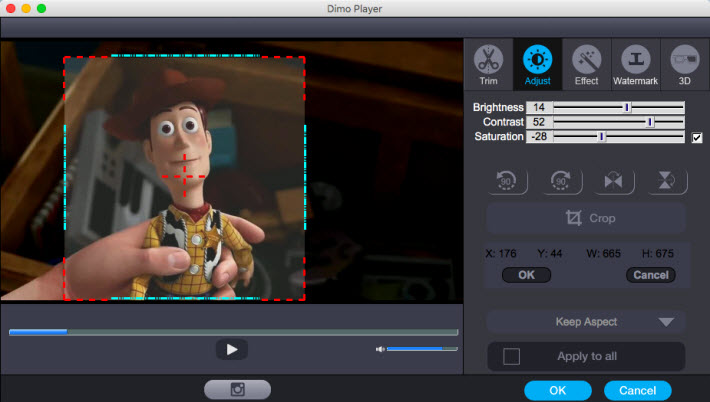Cancel the crop dimensions
This screenshot has width=710, height=402.
[x=650, y=275]
